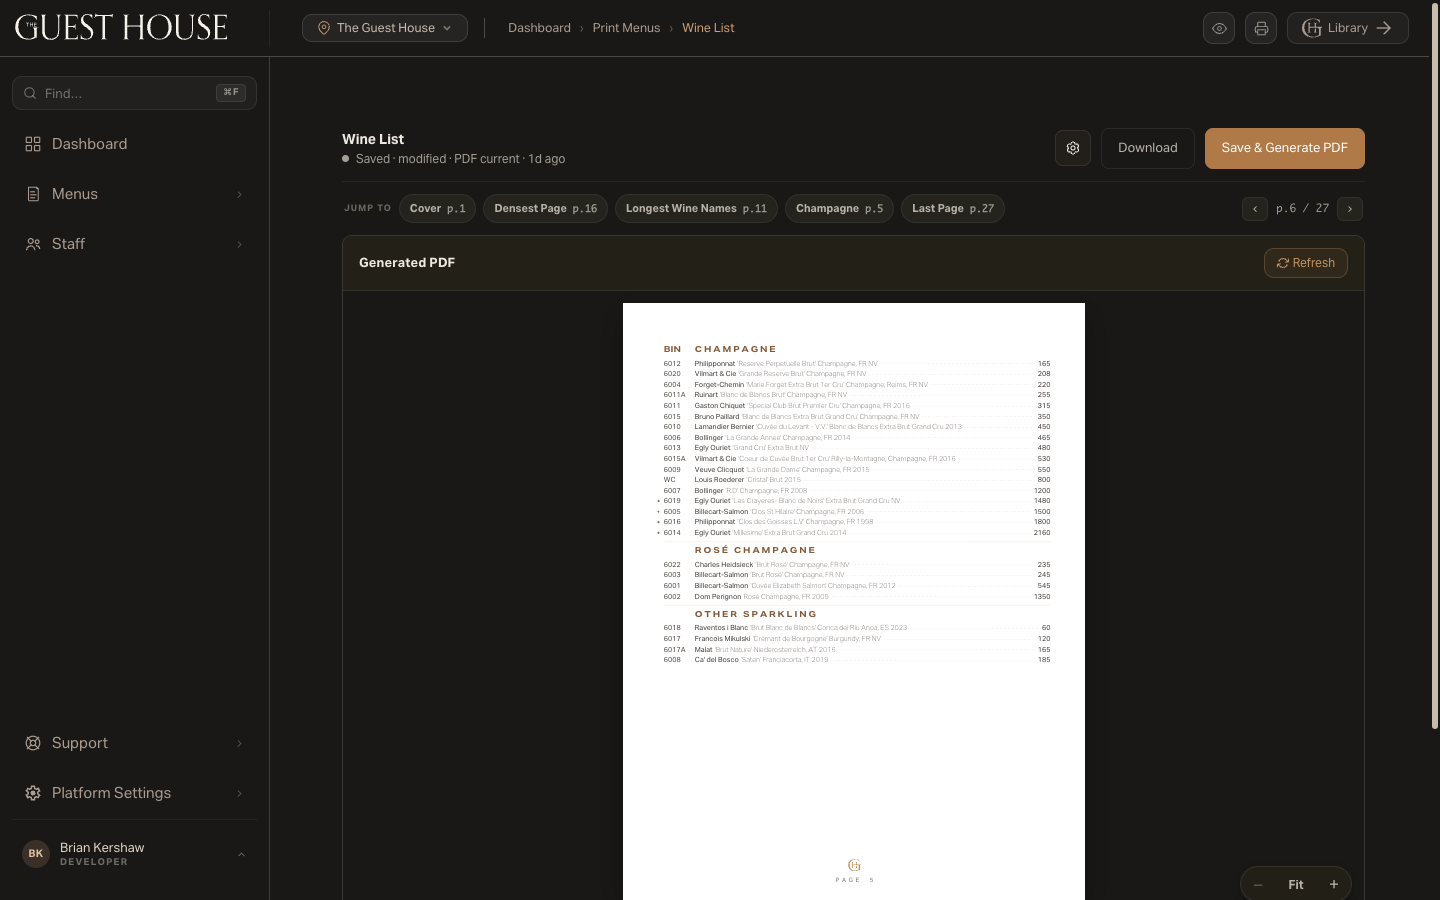
Task: Toggle the preview eye icon
Action: (x=1219, y=28)
